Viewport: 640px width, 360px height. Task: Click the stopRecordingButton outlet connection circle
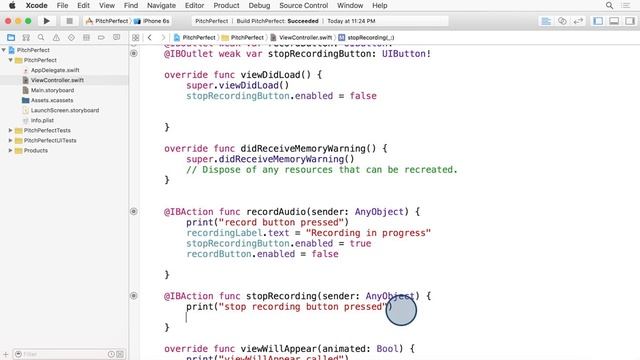click(134, 53)
